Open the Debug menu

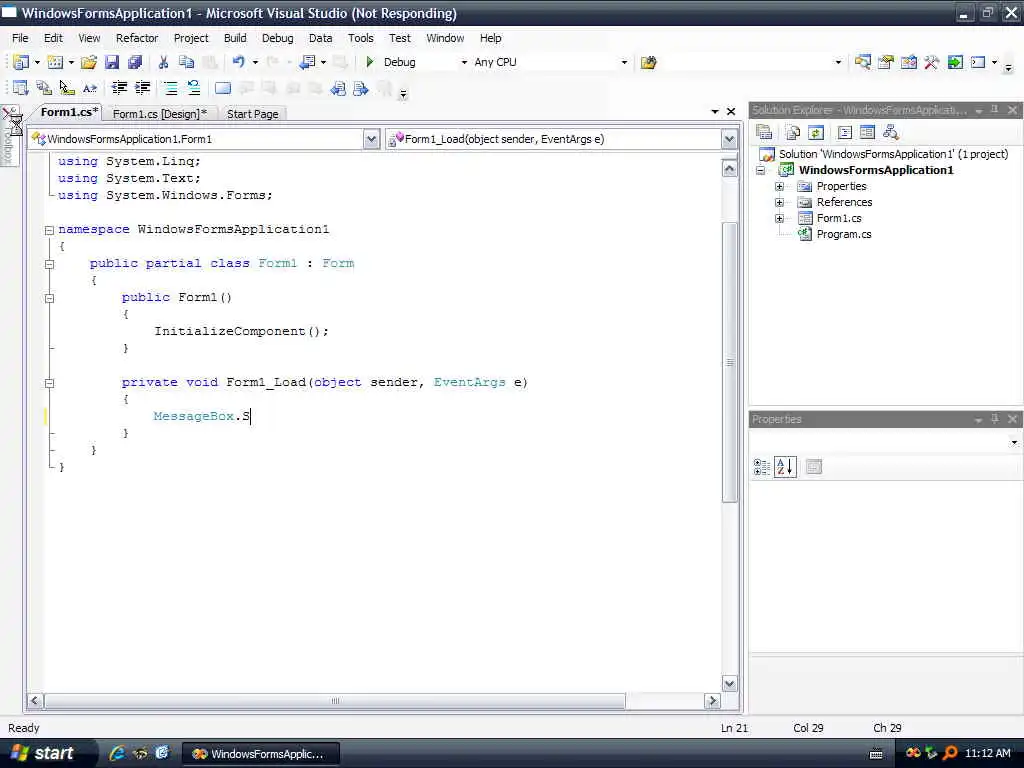(278, 38)
